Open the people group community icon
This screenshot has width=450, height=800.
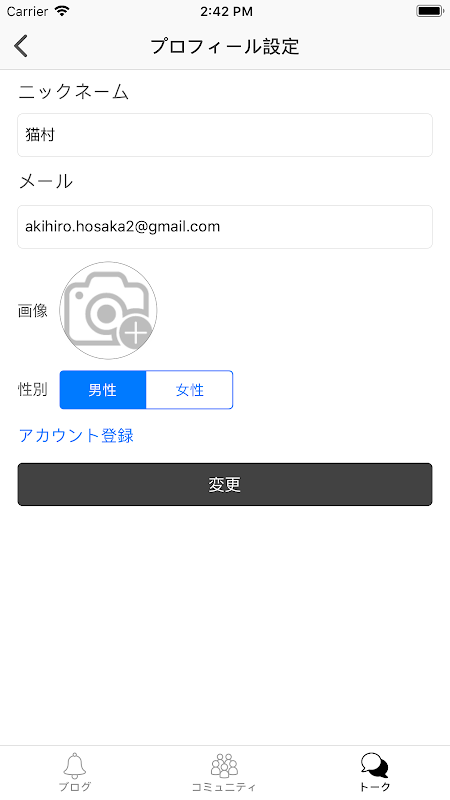(224, 765)
